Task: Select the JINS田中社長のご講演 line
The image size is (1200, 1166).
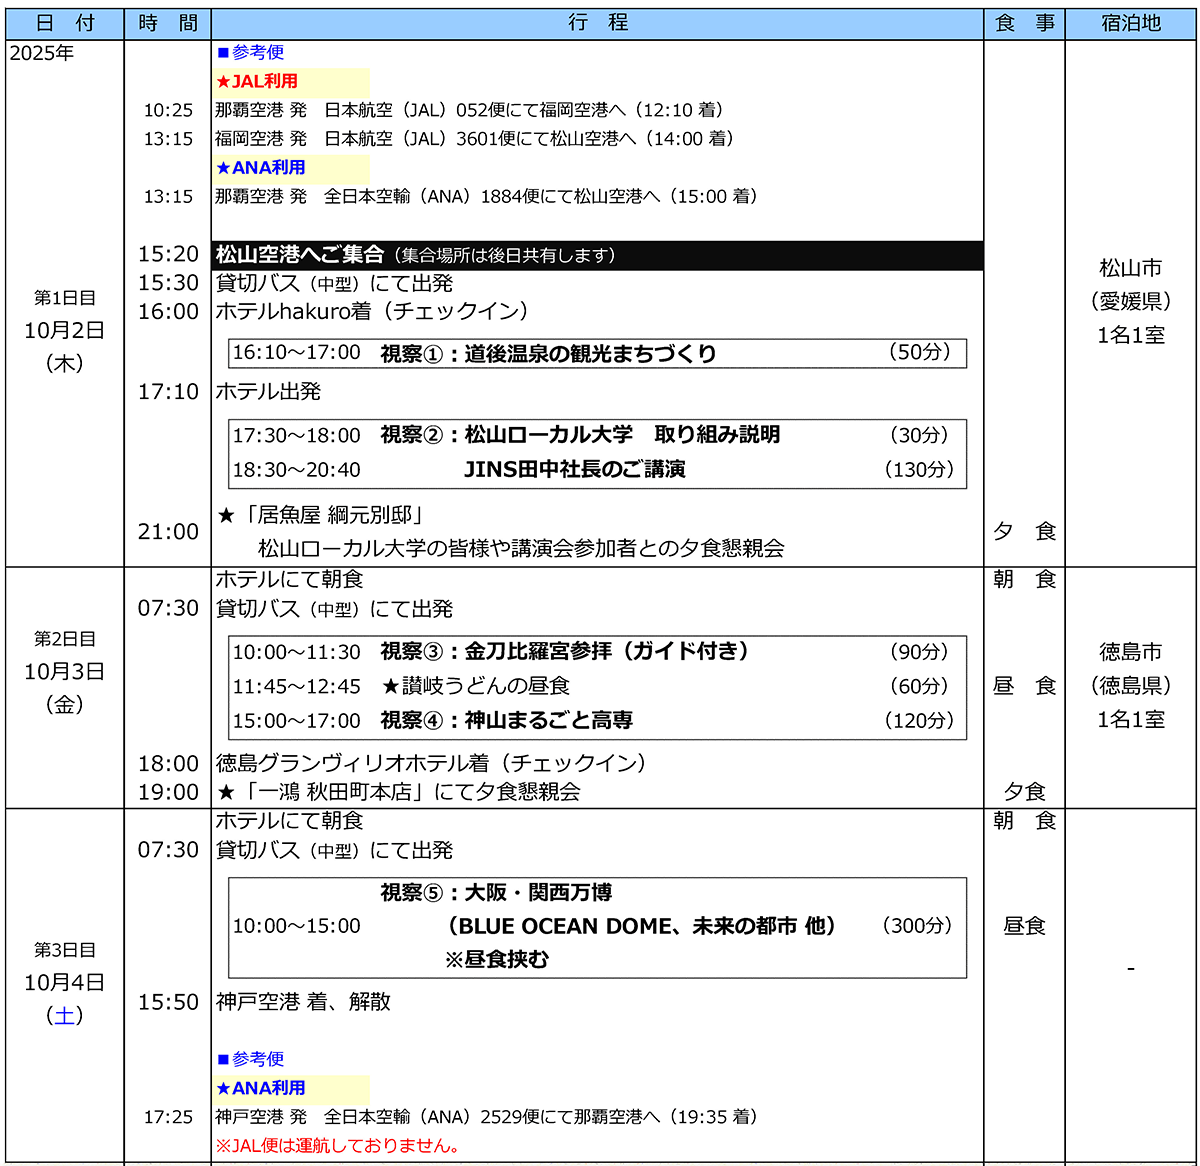Action: [575, 470]
